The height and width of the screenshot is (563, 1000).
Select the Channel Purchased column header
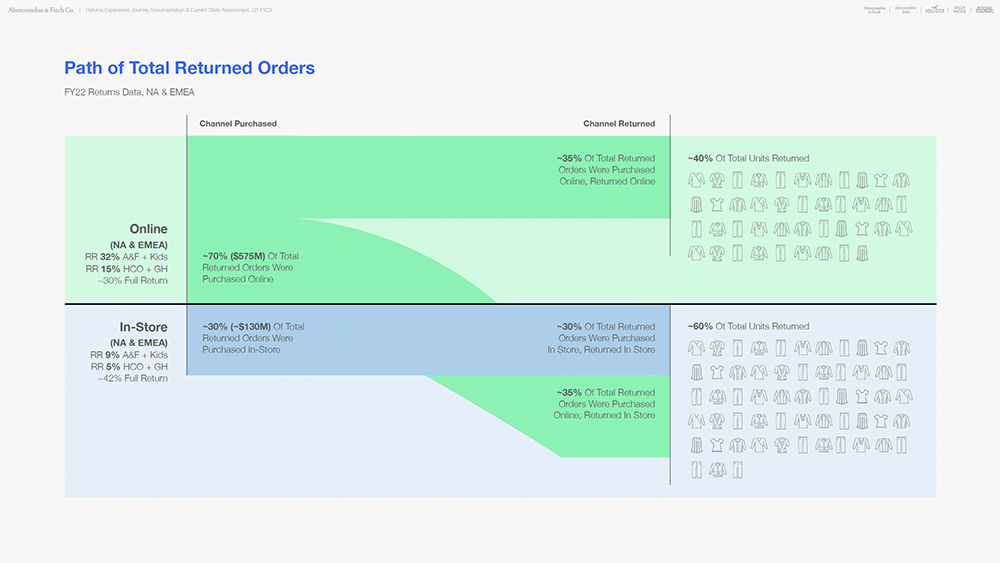(x=238, y=124)
